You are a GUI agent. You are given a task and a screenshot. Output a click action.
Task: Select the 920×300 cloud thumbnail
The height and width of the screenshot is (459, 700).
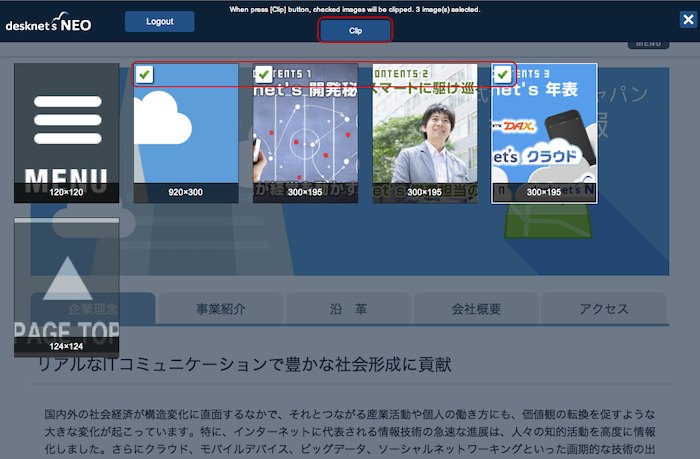pyautogui.click(x=186, y=133)
